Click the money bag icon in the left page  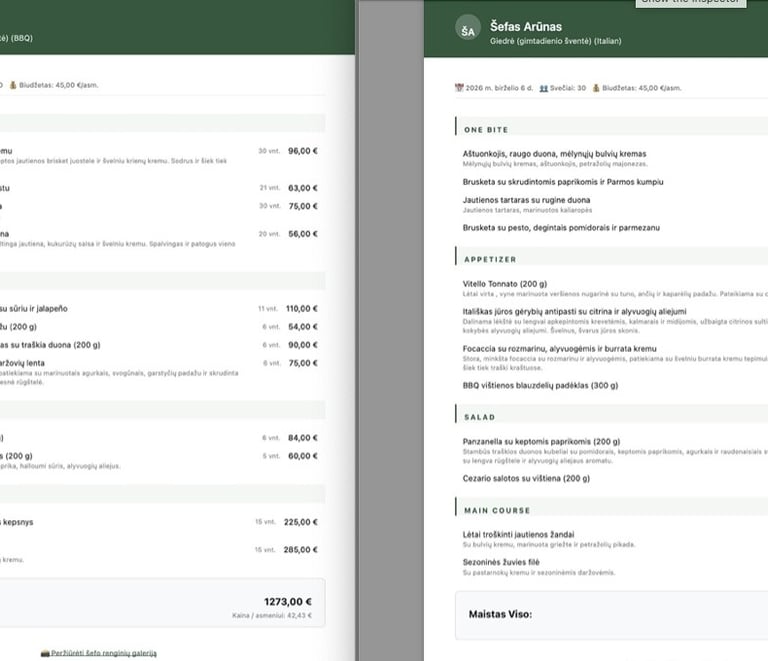pyautogui.click(x=13, y=85)
